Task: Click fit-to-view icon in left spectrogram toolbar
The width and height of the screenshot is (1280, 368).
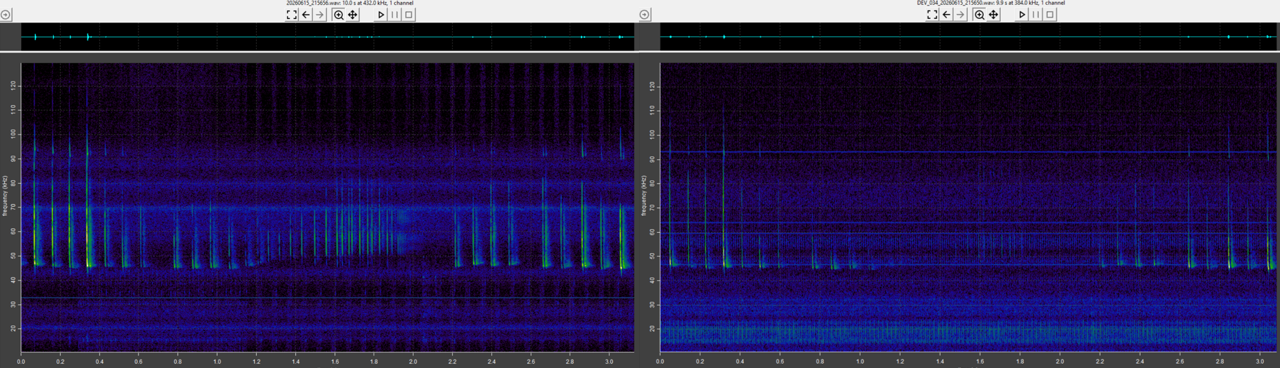Action: (x=292, y=15)
